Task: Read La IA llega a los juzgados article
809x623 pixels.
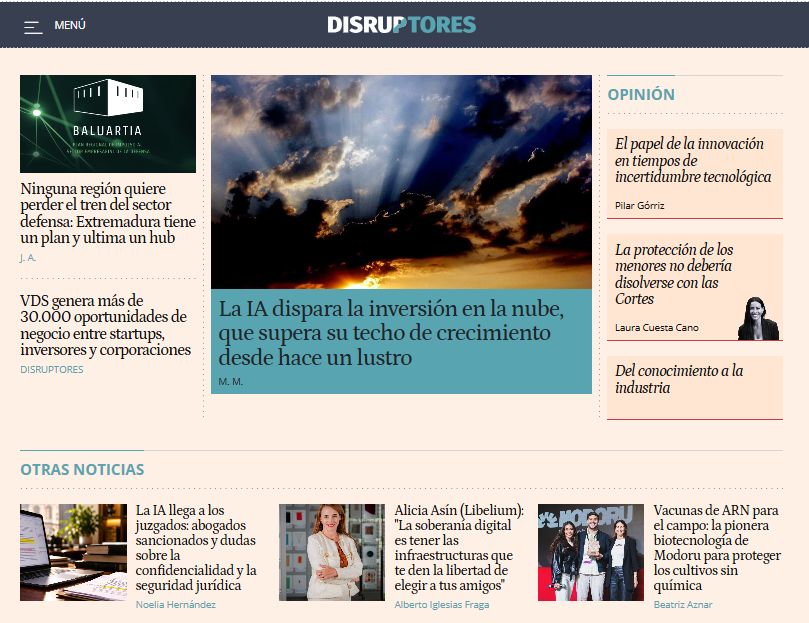Action: point(196,548)
